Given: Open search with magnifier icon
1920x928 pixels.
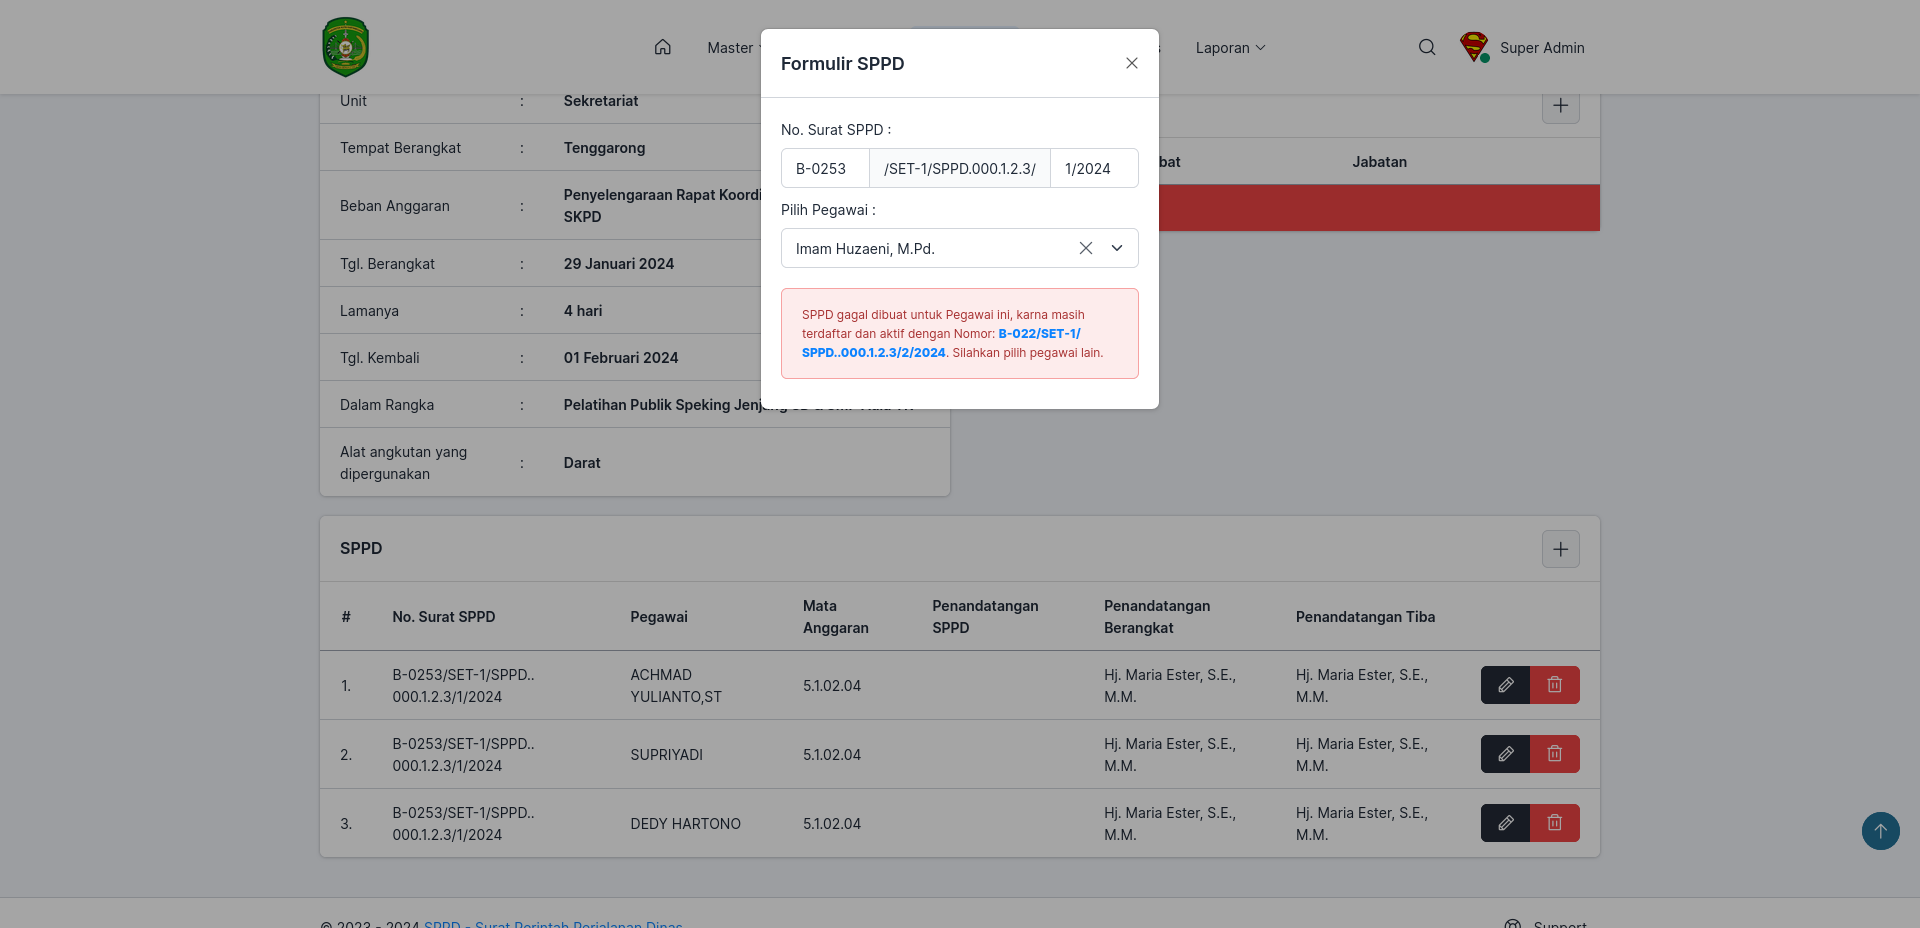Looking at the screenshot, I should coord(1427,47).
